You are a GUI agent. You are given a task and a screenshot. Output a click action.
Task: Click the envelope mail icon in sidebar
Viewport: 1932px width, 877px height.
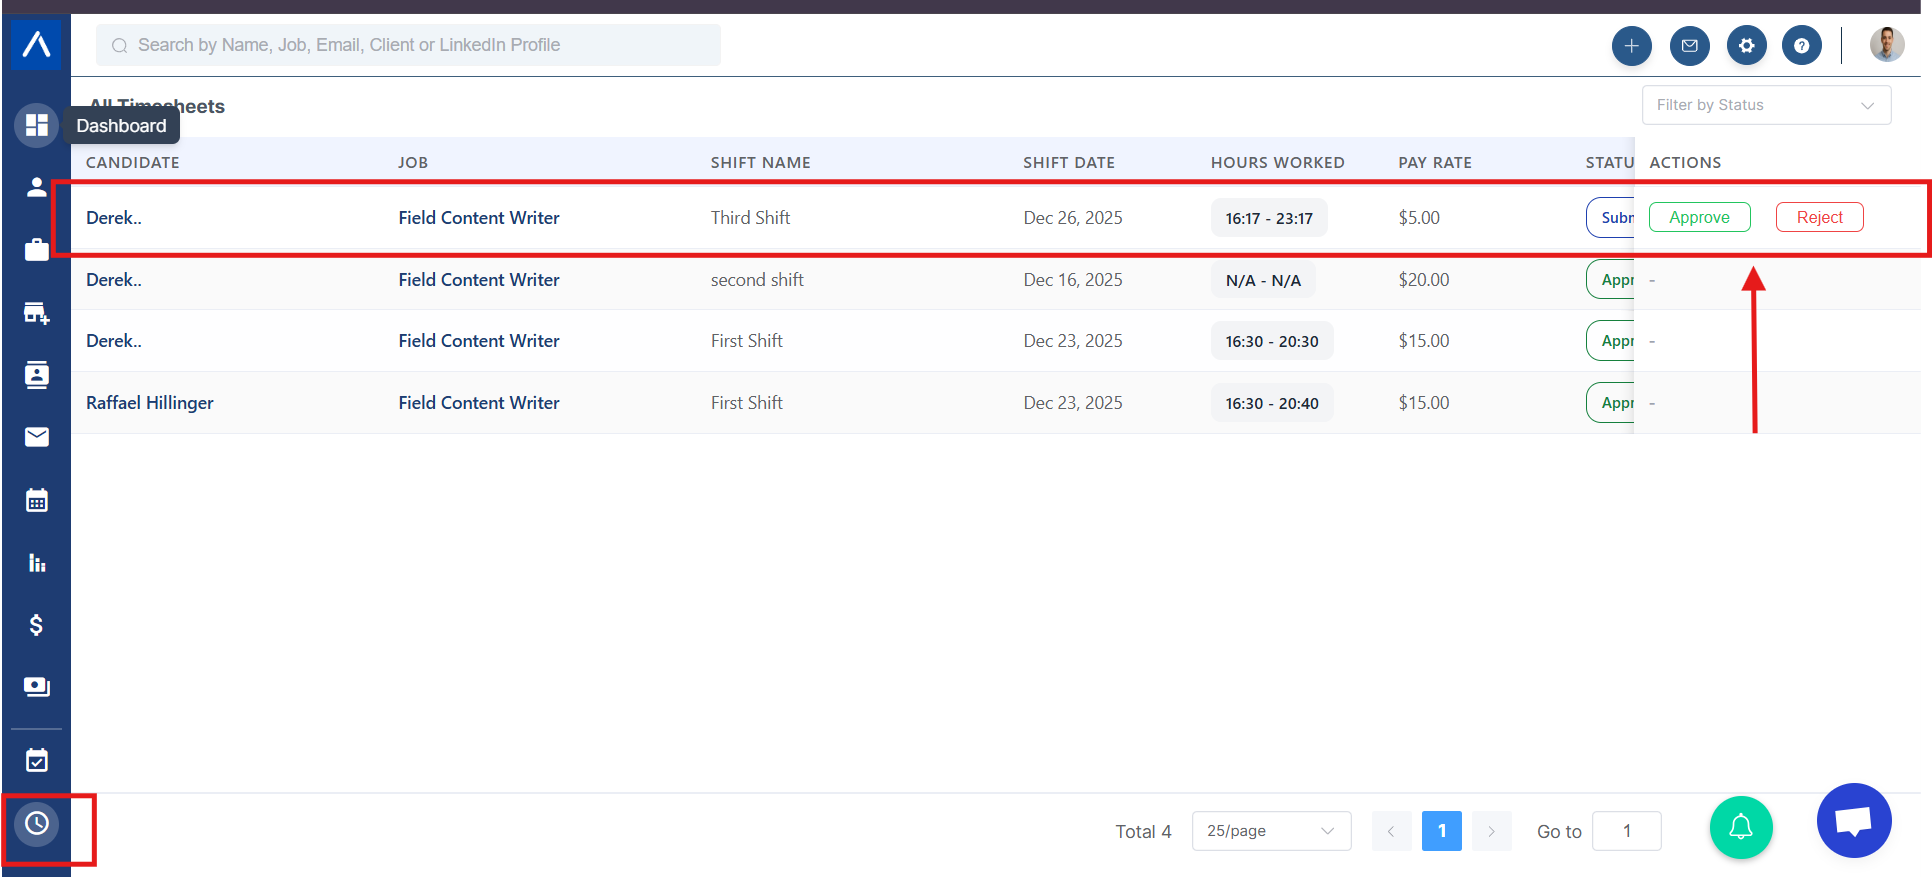(37, 437)
